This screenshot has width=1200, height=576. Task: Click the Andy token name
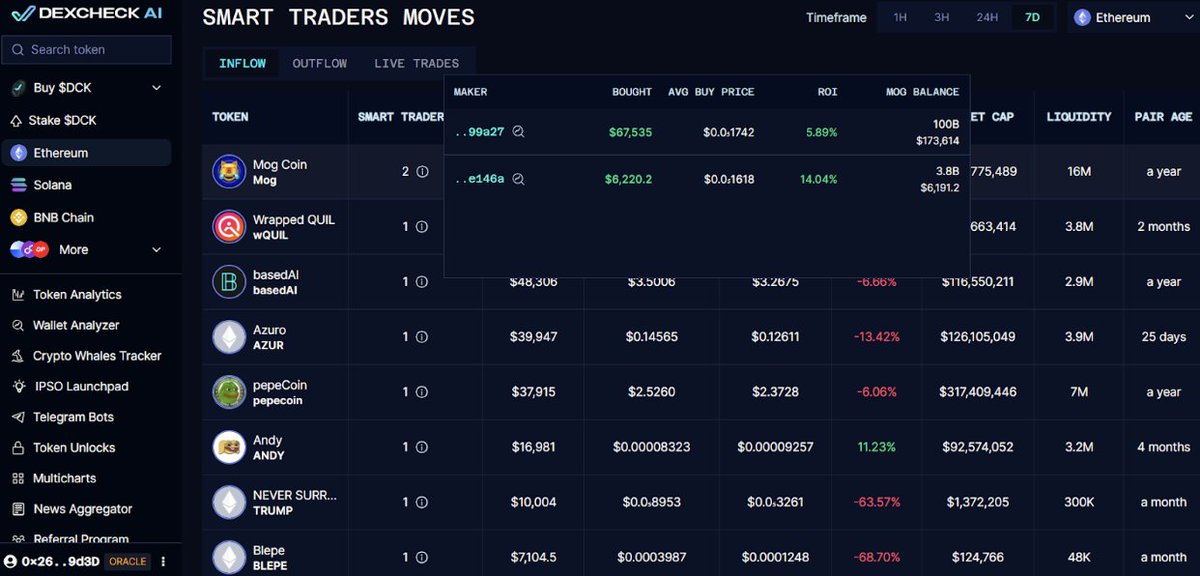click(267, 440)
